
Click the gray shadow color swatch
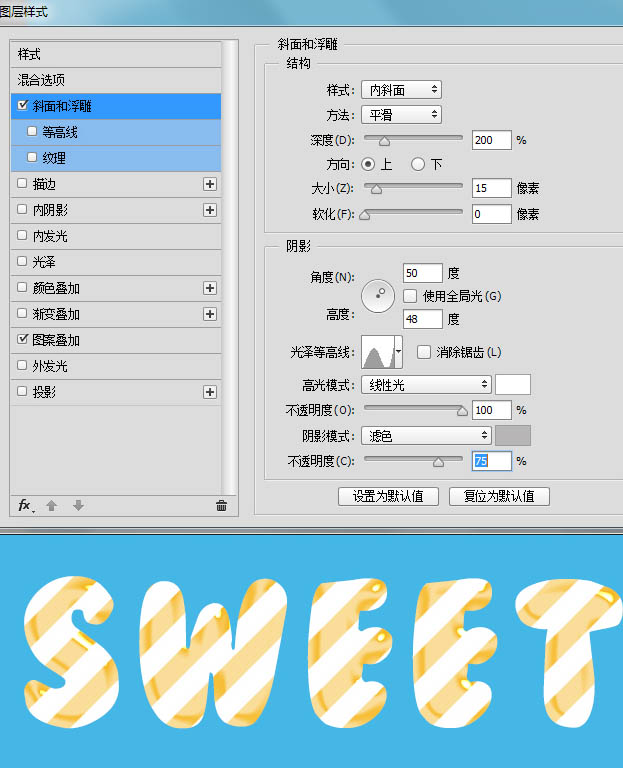click(x=513, y=435)
